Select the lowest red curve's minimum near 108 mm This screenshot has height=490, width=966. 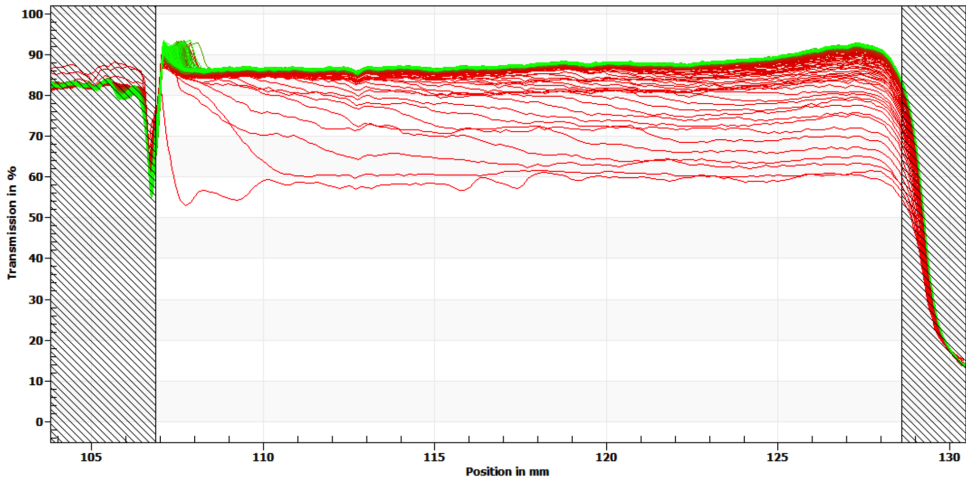[x=185, y=204]
